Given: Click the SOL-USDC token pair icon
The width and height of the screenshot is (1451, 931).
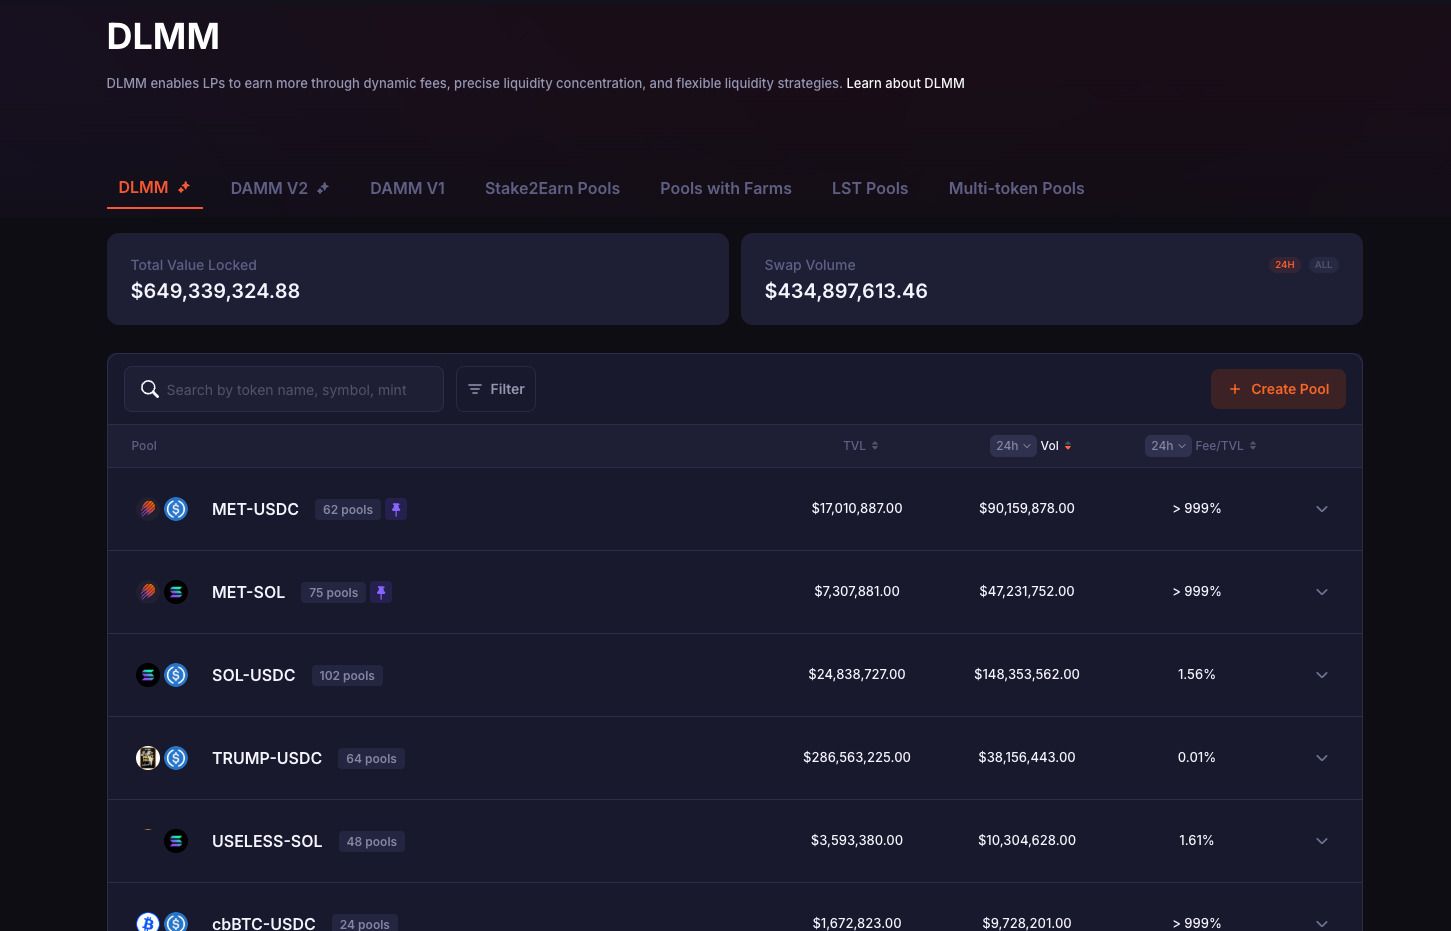Looking at the screenshot, I should point(162,675).
